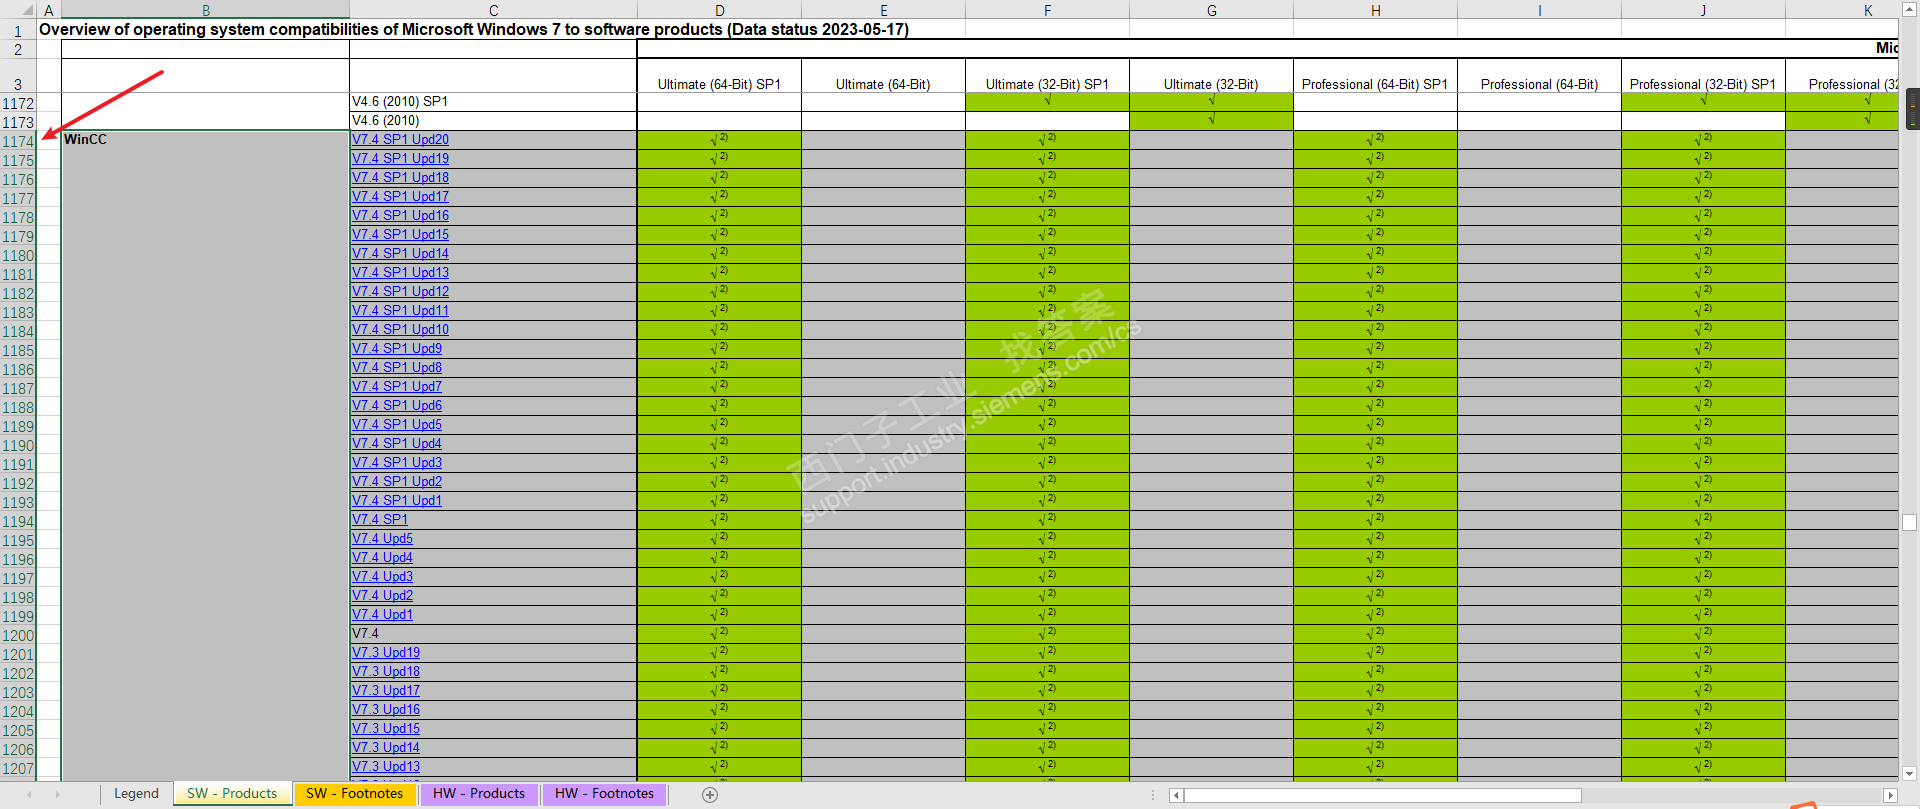Click the V7.4 SP1 link in row 1194
This screenshot has height=809, width=1920.
pyautogui.click(x=380, y=520)
